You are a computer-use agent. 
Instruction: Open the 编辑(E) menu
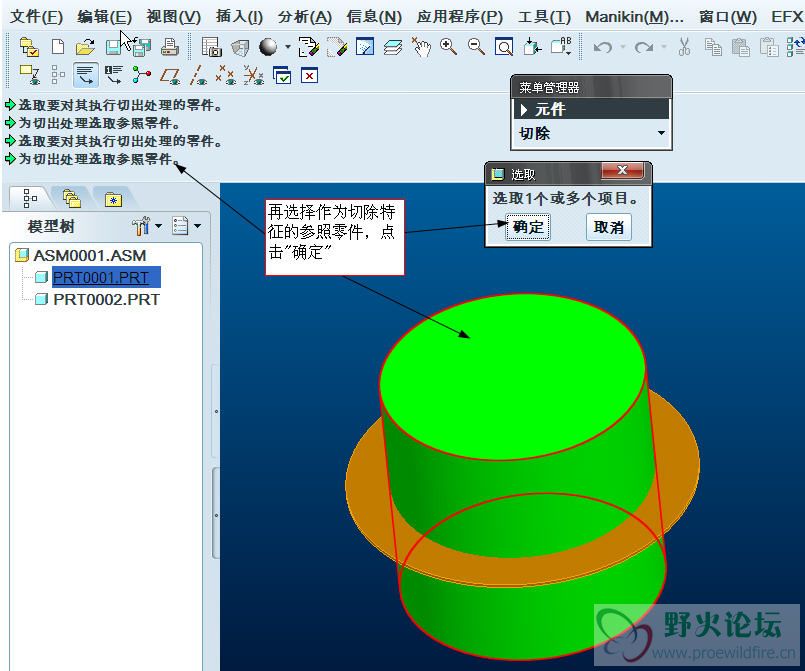point(104,17)
